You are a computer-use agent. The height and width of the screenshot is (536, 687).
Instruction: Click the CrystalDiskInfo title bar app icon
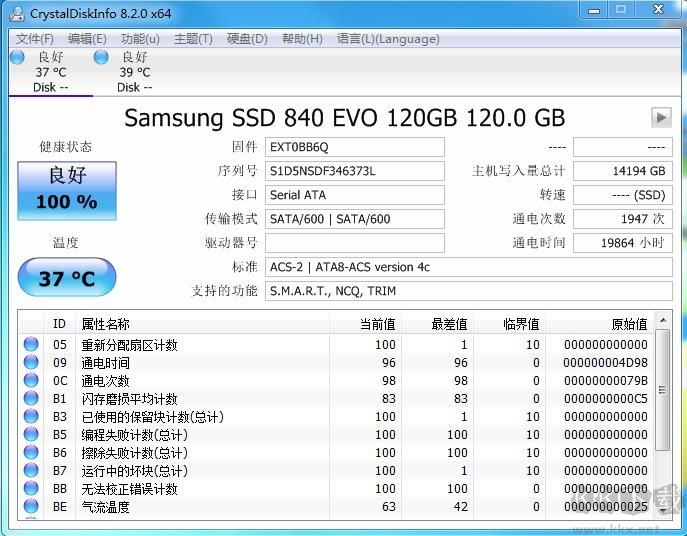[18, 14]
